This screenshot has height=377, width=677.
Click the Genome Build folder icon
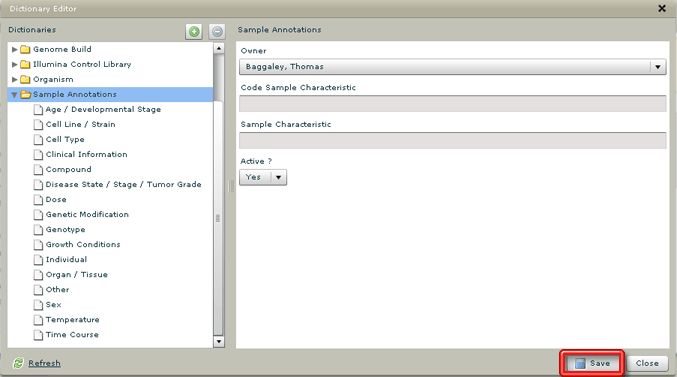click(x=25, y=49)
